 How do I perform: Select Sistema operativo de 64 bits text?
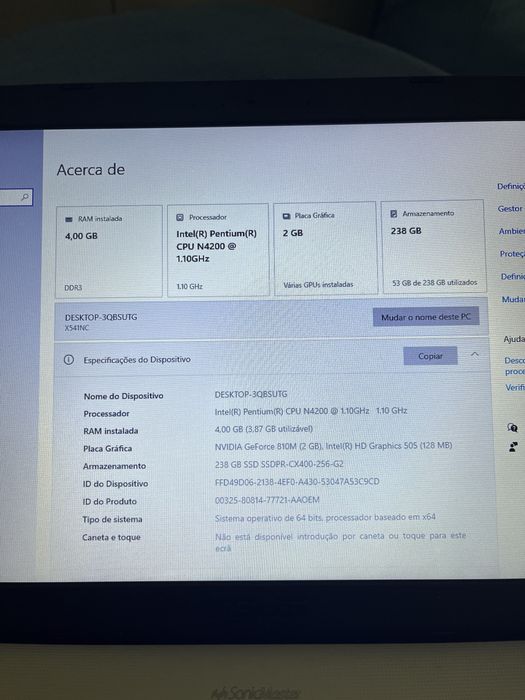[x=325, y=518]
